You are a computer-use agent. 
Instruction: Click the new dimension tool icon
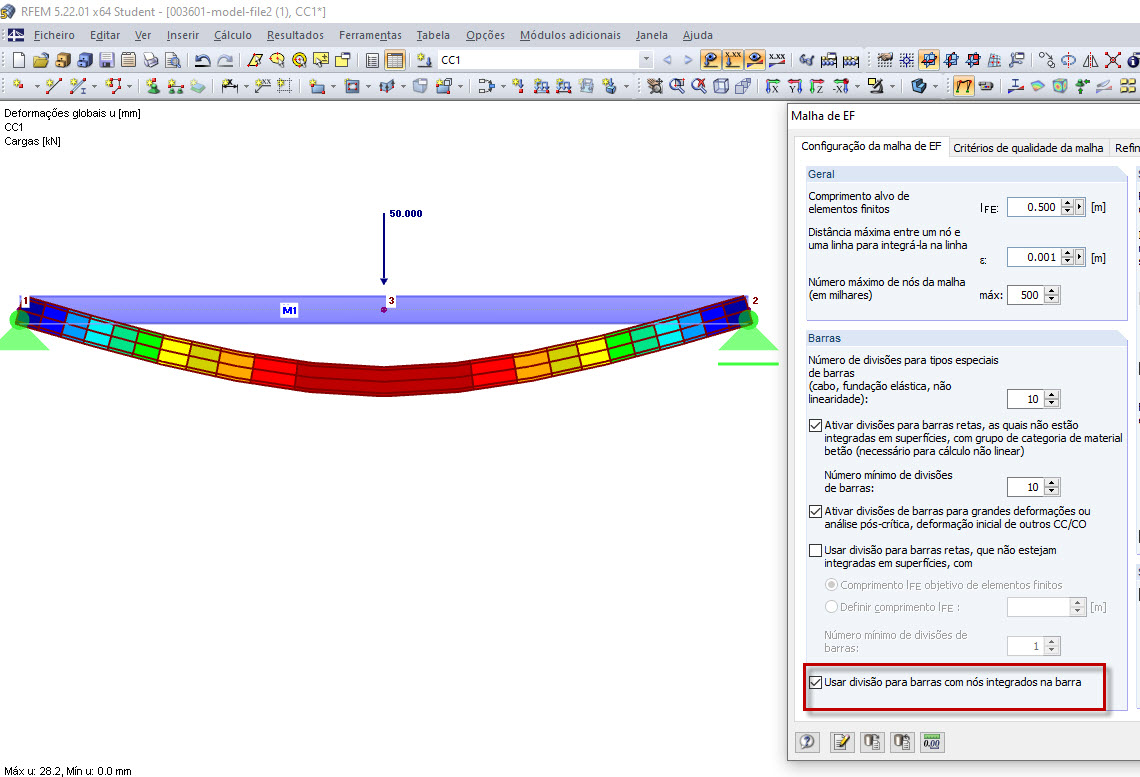click(x=230, y=86)
